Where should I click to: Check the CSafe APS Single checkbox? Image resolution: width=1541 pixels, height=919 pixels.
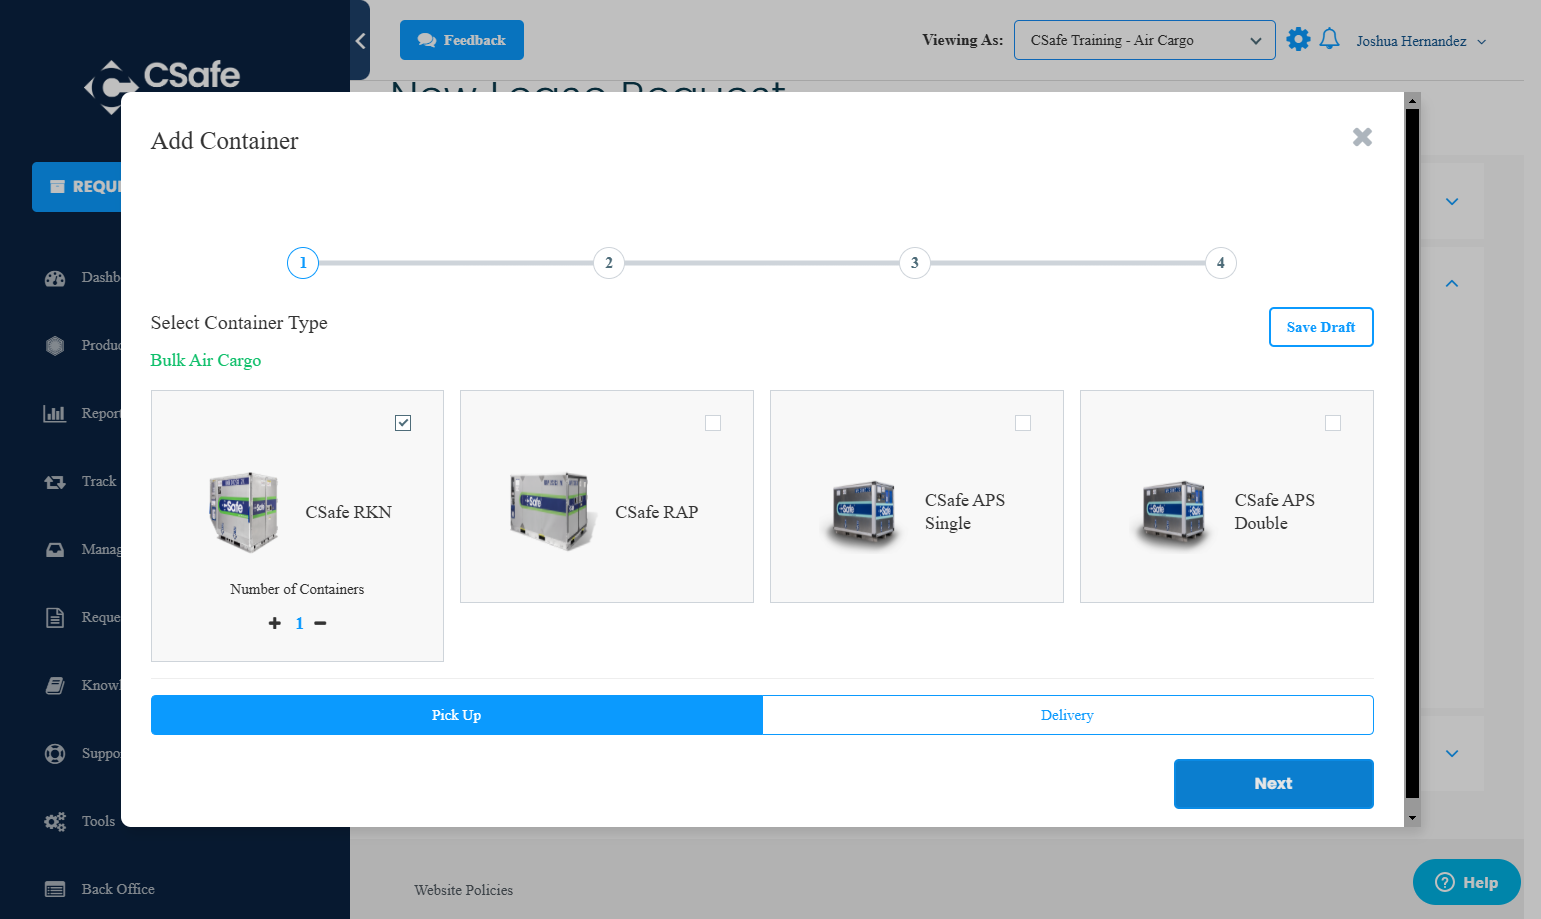coord(1023,423)
